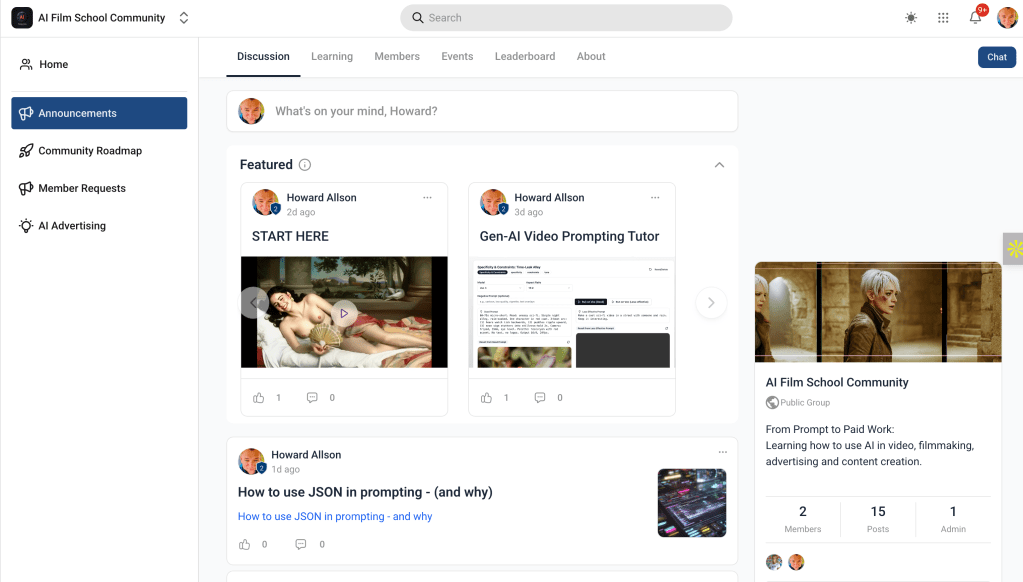
Task: Open options menu on JSON prompting post
Action: coord(722,452)
